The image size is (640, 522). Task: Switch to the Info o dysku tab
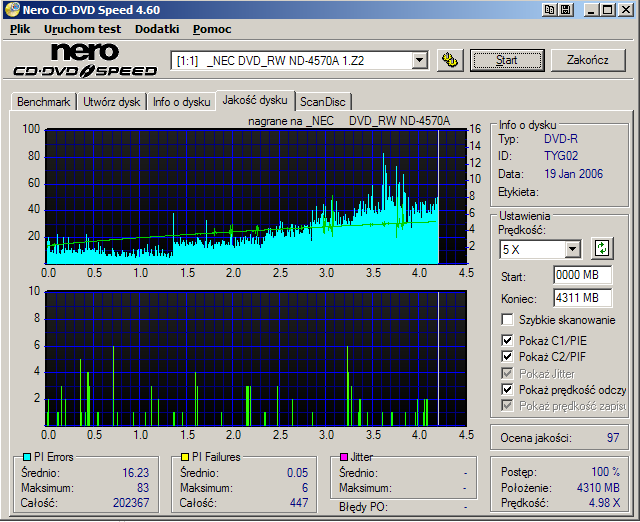click(x=182, y=102)
